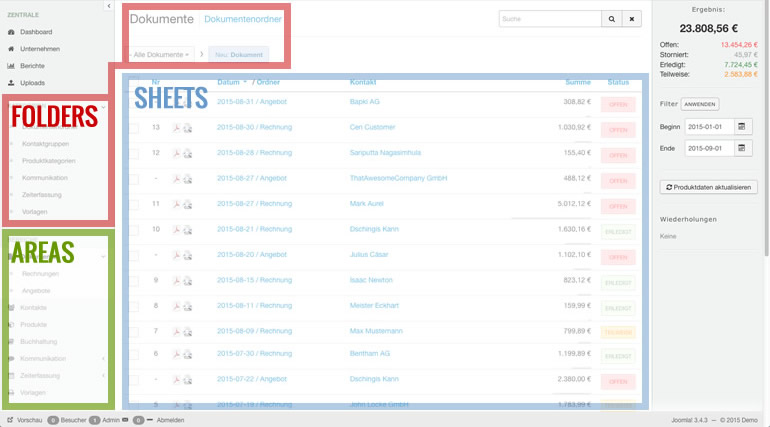Open Kontaktgruppen in the sidebar
This screenshot has width=770, height=427.
45,144
